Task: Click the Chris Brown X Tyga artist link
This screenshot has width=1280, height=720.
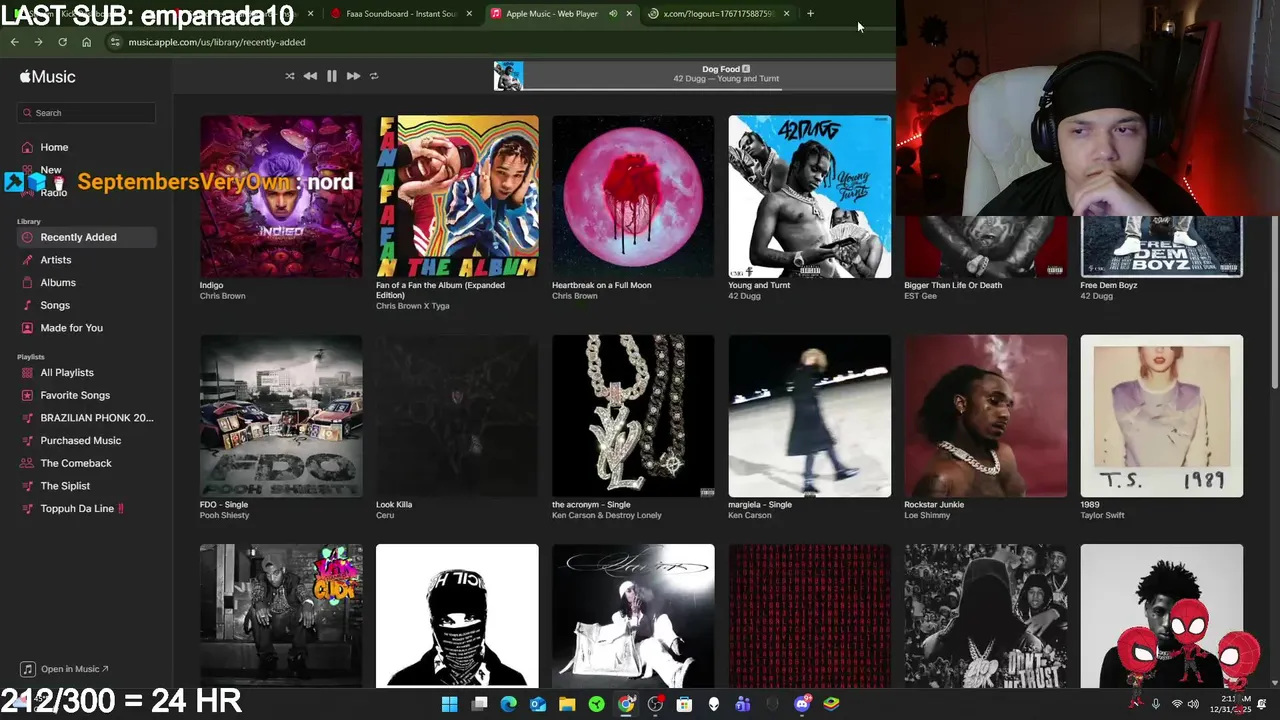Action: tap(412, 306)
